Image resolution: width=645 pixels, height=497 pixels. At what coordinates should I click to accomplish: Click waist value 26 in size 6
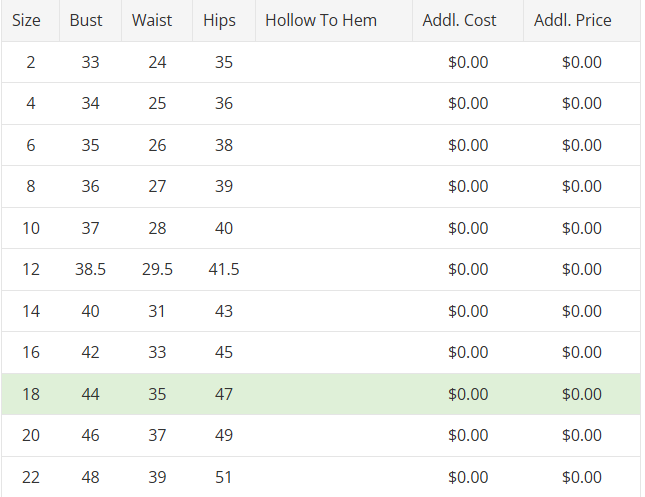[157, 145]
